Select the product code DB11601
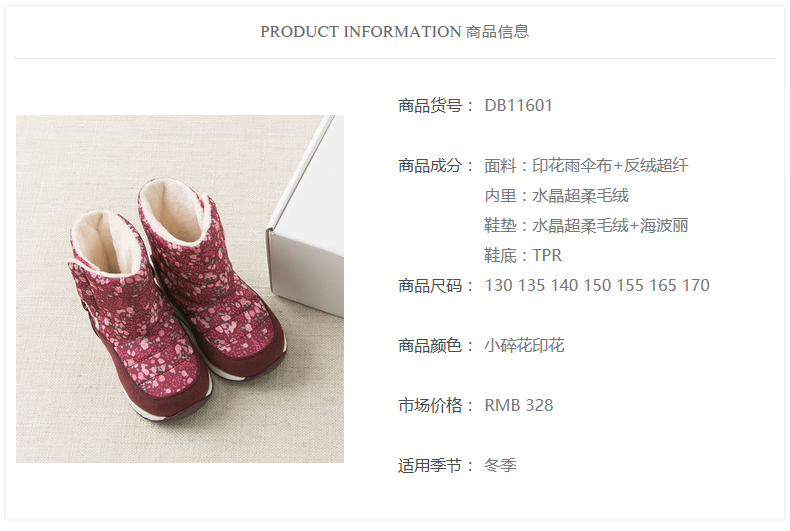 [518, 105]
